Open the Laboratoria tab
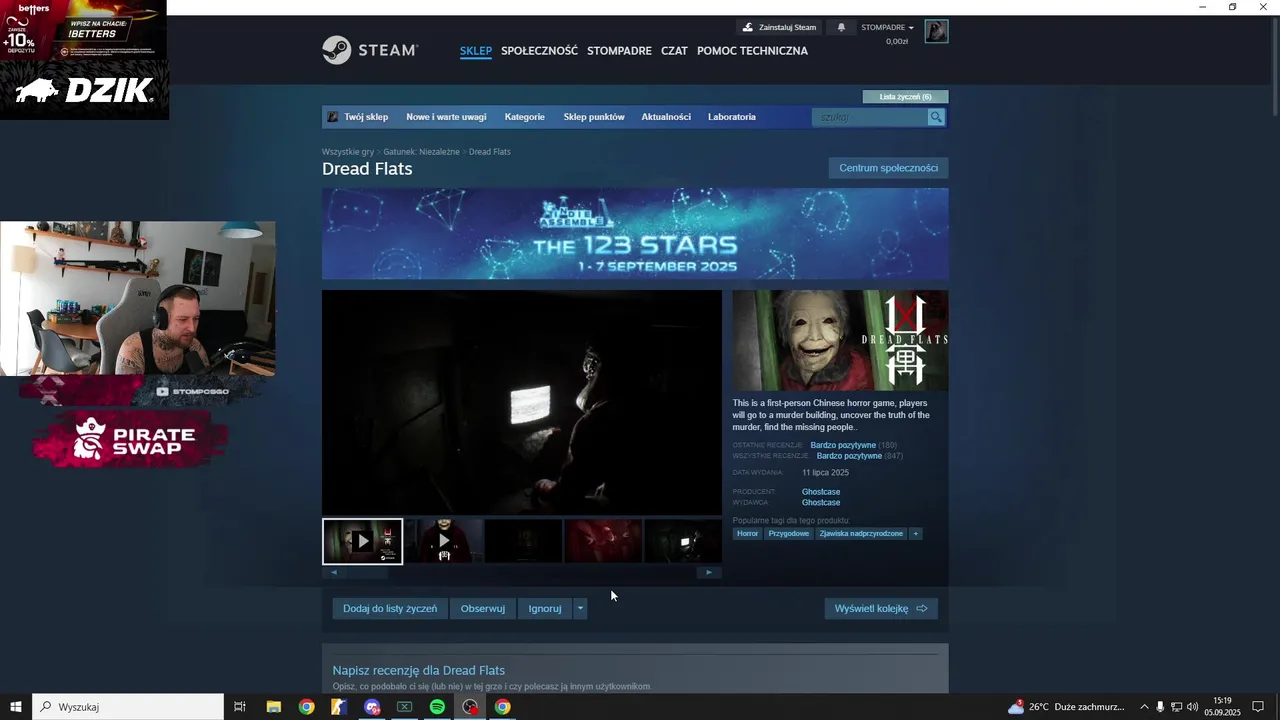This screenshot has width=1280, height=720. (732, 117)
